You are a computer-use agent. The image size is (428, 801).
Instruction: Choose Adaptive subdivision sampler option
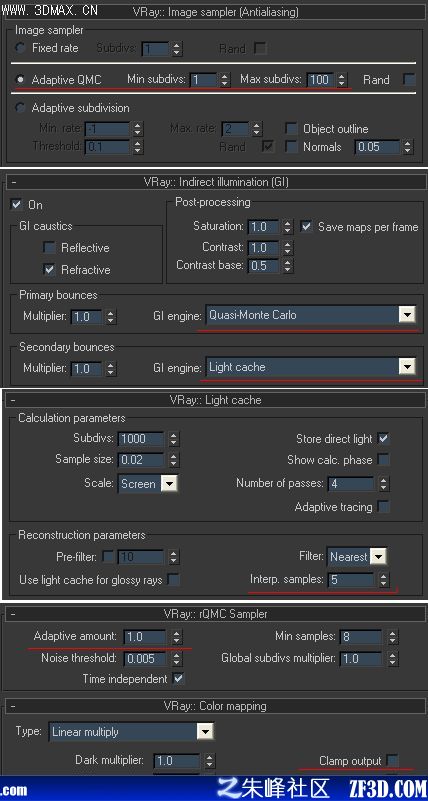click(20, 108)
